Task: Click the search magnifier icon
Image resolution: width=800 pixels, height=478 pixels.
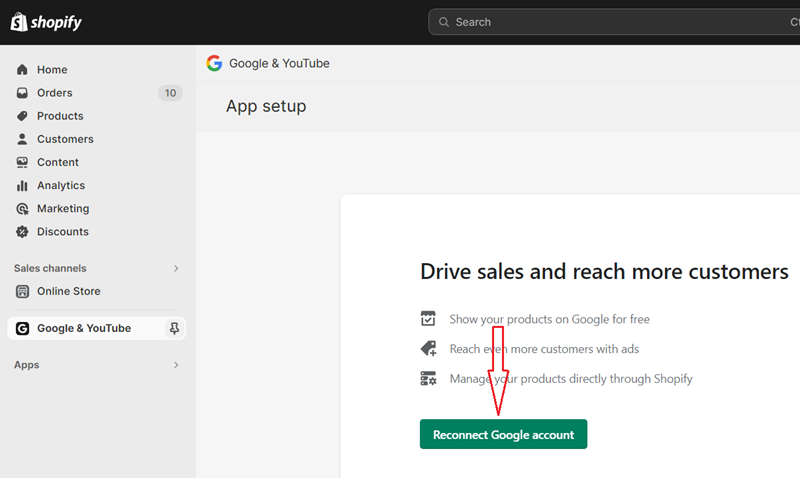Action: coord(444,22)
